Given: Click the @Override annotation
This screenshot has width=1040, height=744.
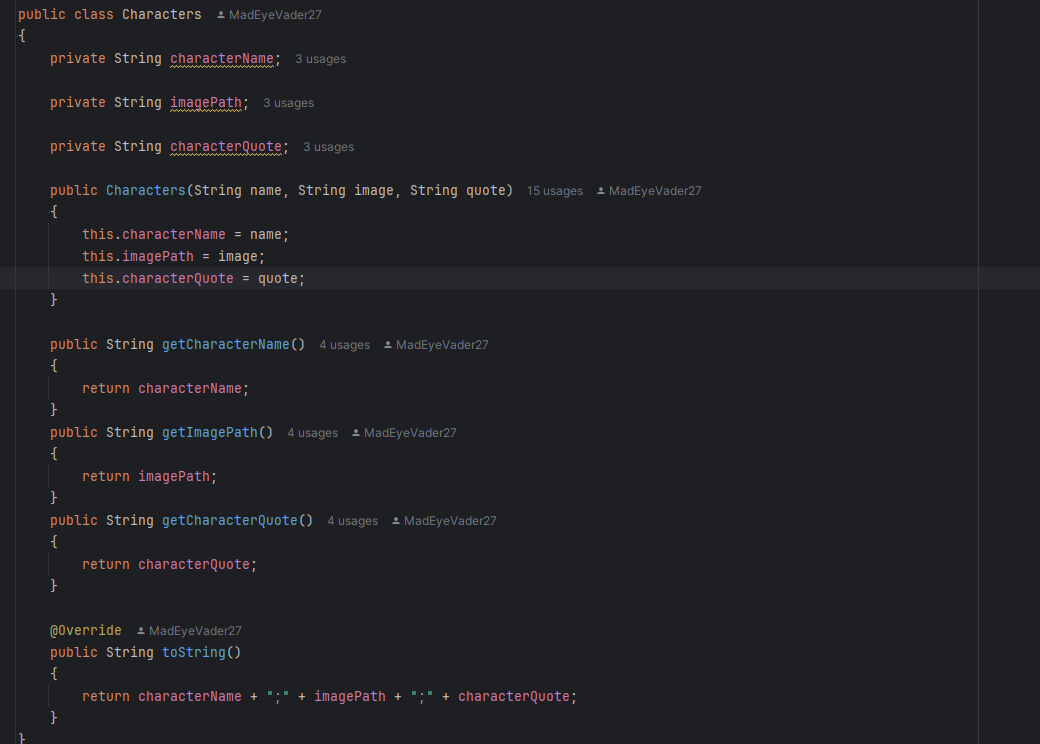Looking at the screenshot, I should tap(86, 630).
